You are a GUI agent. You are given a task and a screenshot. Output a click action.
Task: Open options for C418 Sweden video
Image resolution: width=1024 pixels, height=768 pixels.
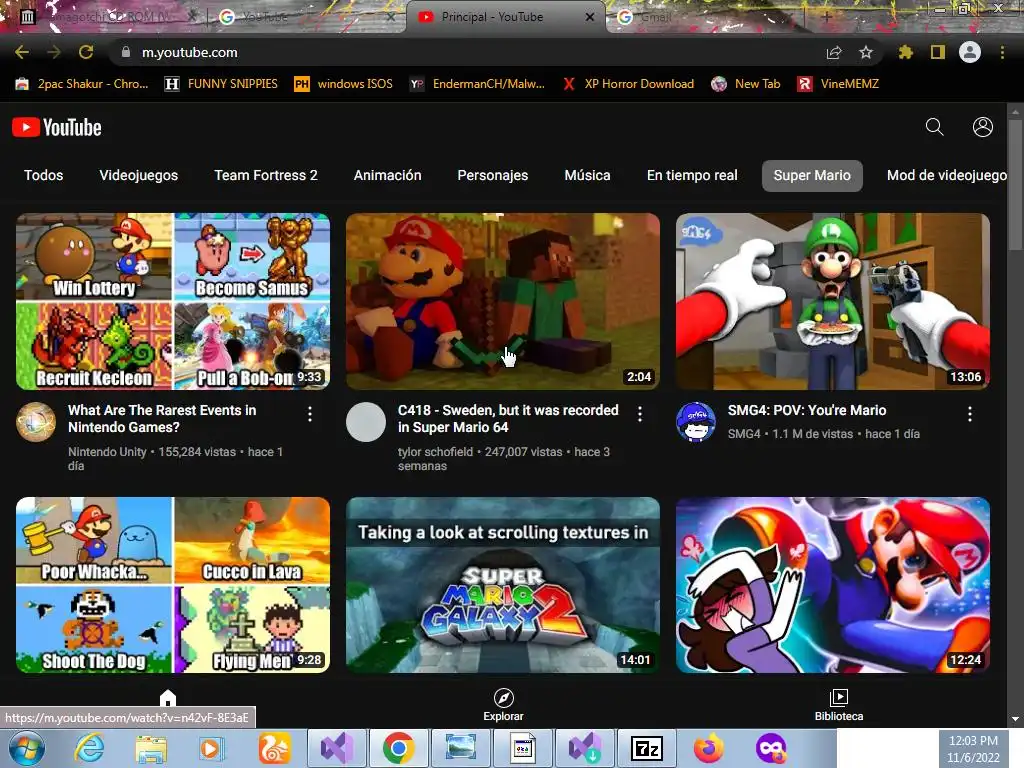(639, 413)
